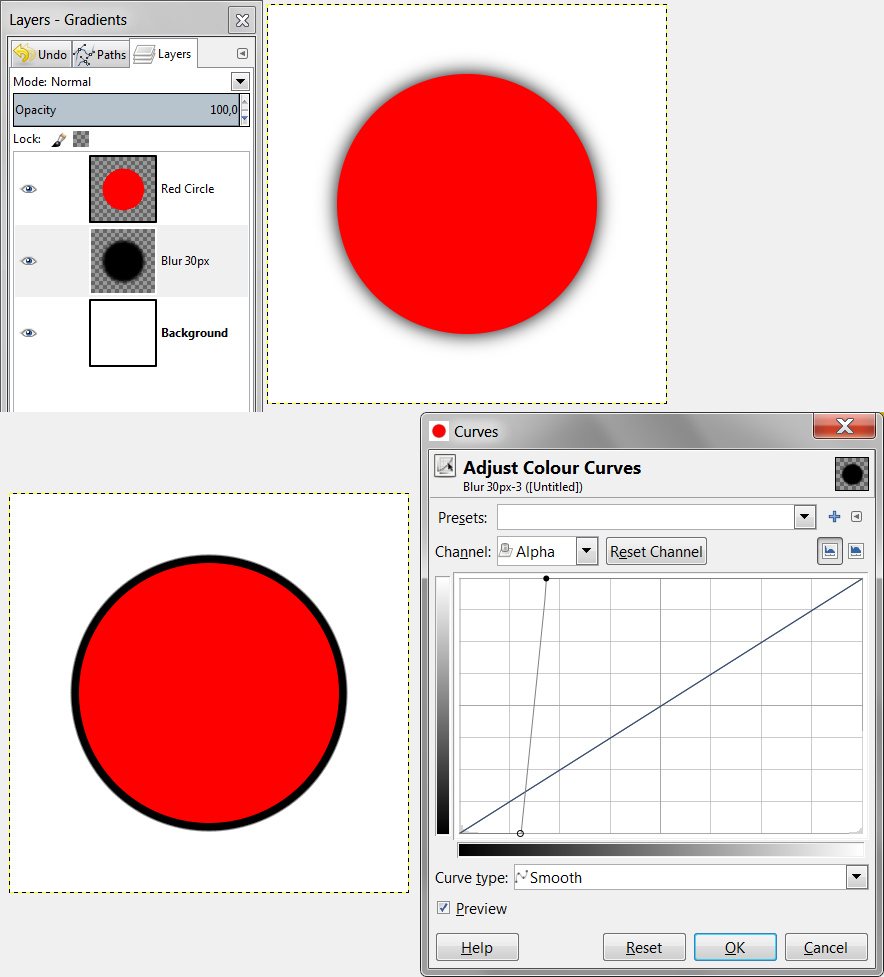Click the Reset Channel button
Viewport: 884px width, 977px height.
[656, 551]
